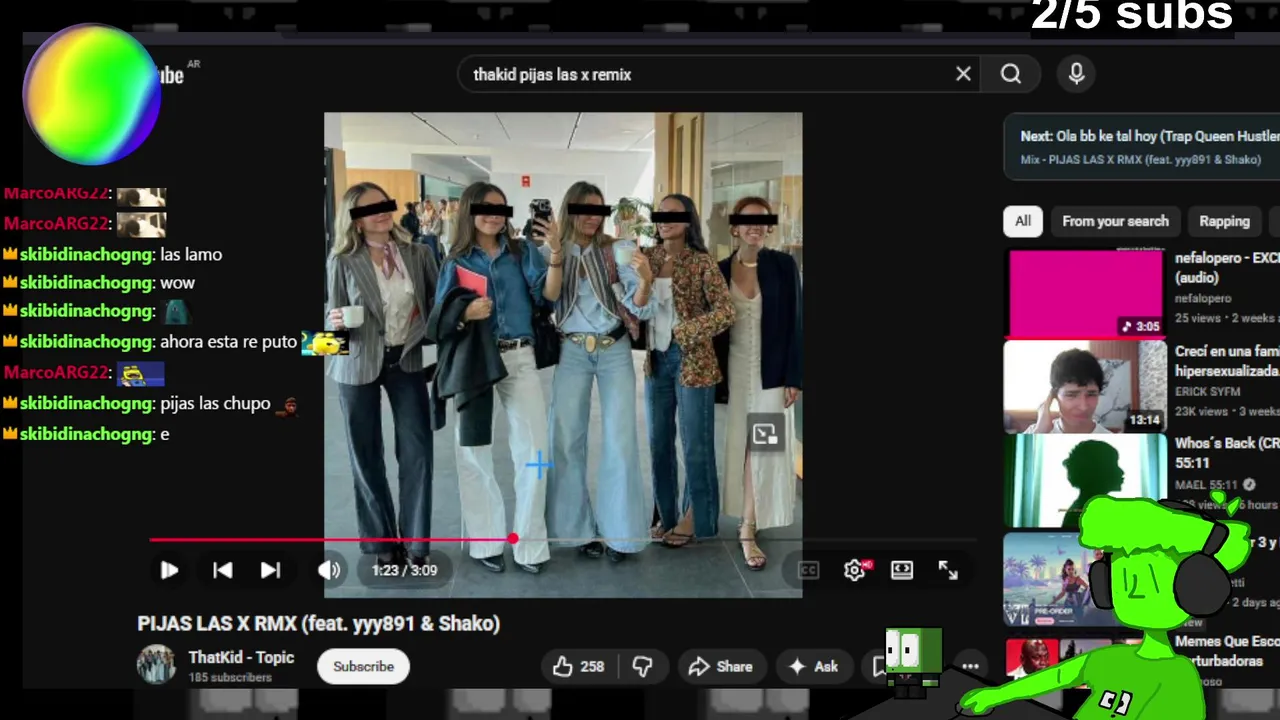The width and height of the screenshot is (1280, 720).
Task: Toggle closed captions CC button
Action: point(808,570)
